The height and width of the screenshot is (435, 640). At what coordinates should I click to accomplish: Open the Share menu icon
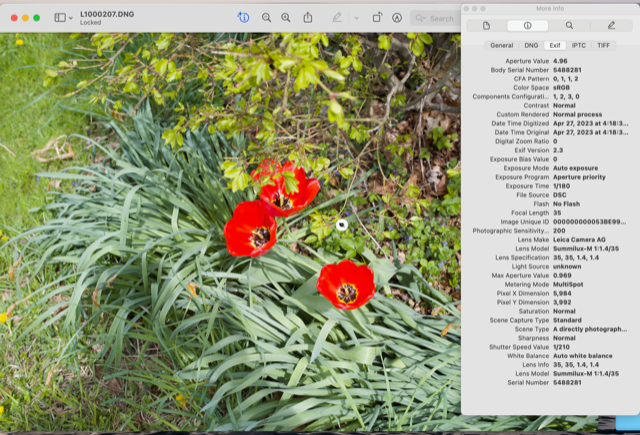(308, 17)
